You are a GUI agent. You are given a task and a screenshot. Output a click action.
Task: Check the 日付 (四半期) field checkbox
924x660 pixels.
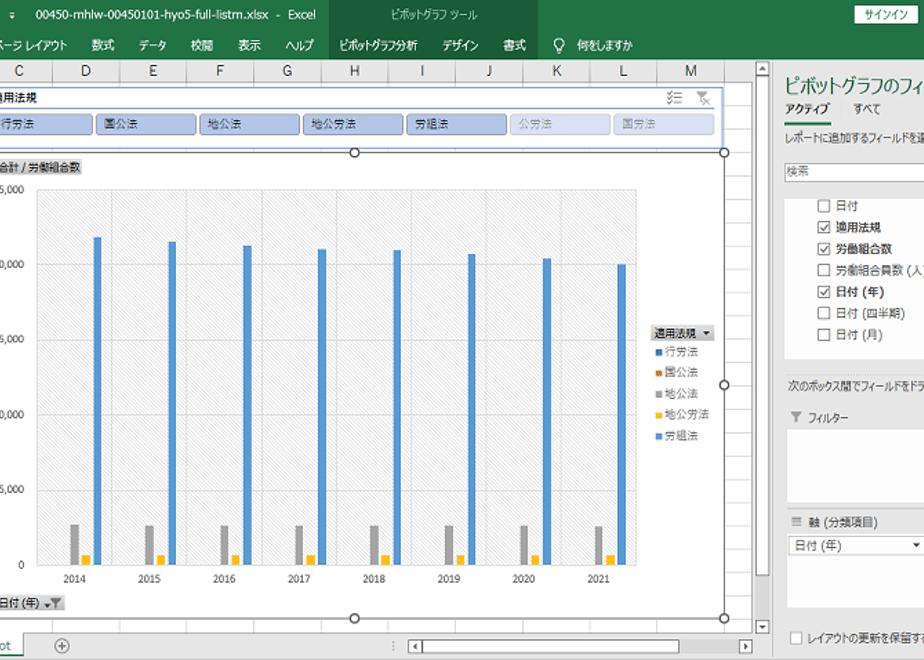pyautogui.click(x=824, y=313)
